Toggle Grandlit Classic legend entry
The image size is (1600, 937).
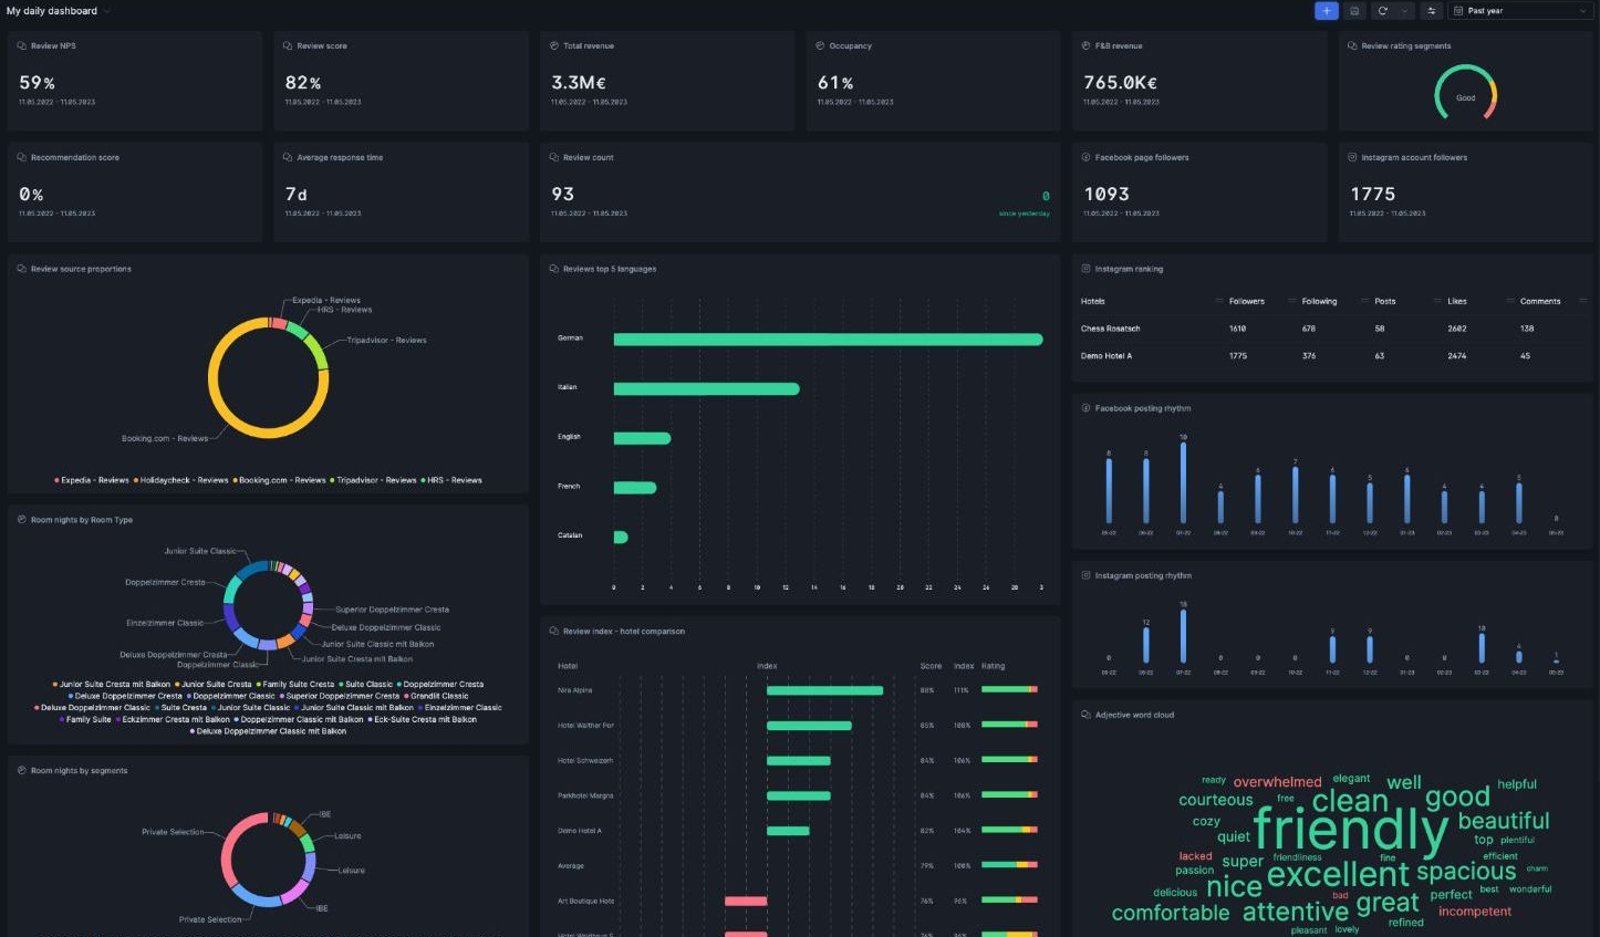tap(436, 696)
